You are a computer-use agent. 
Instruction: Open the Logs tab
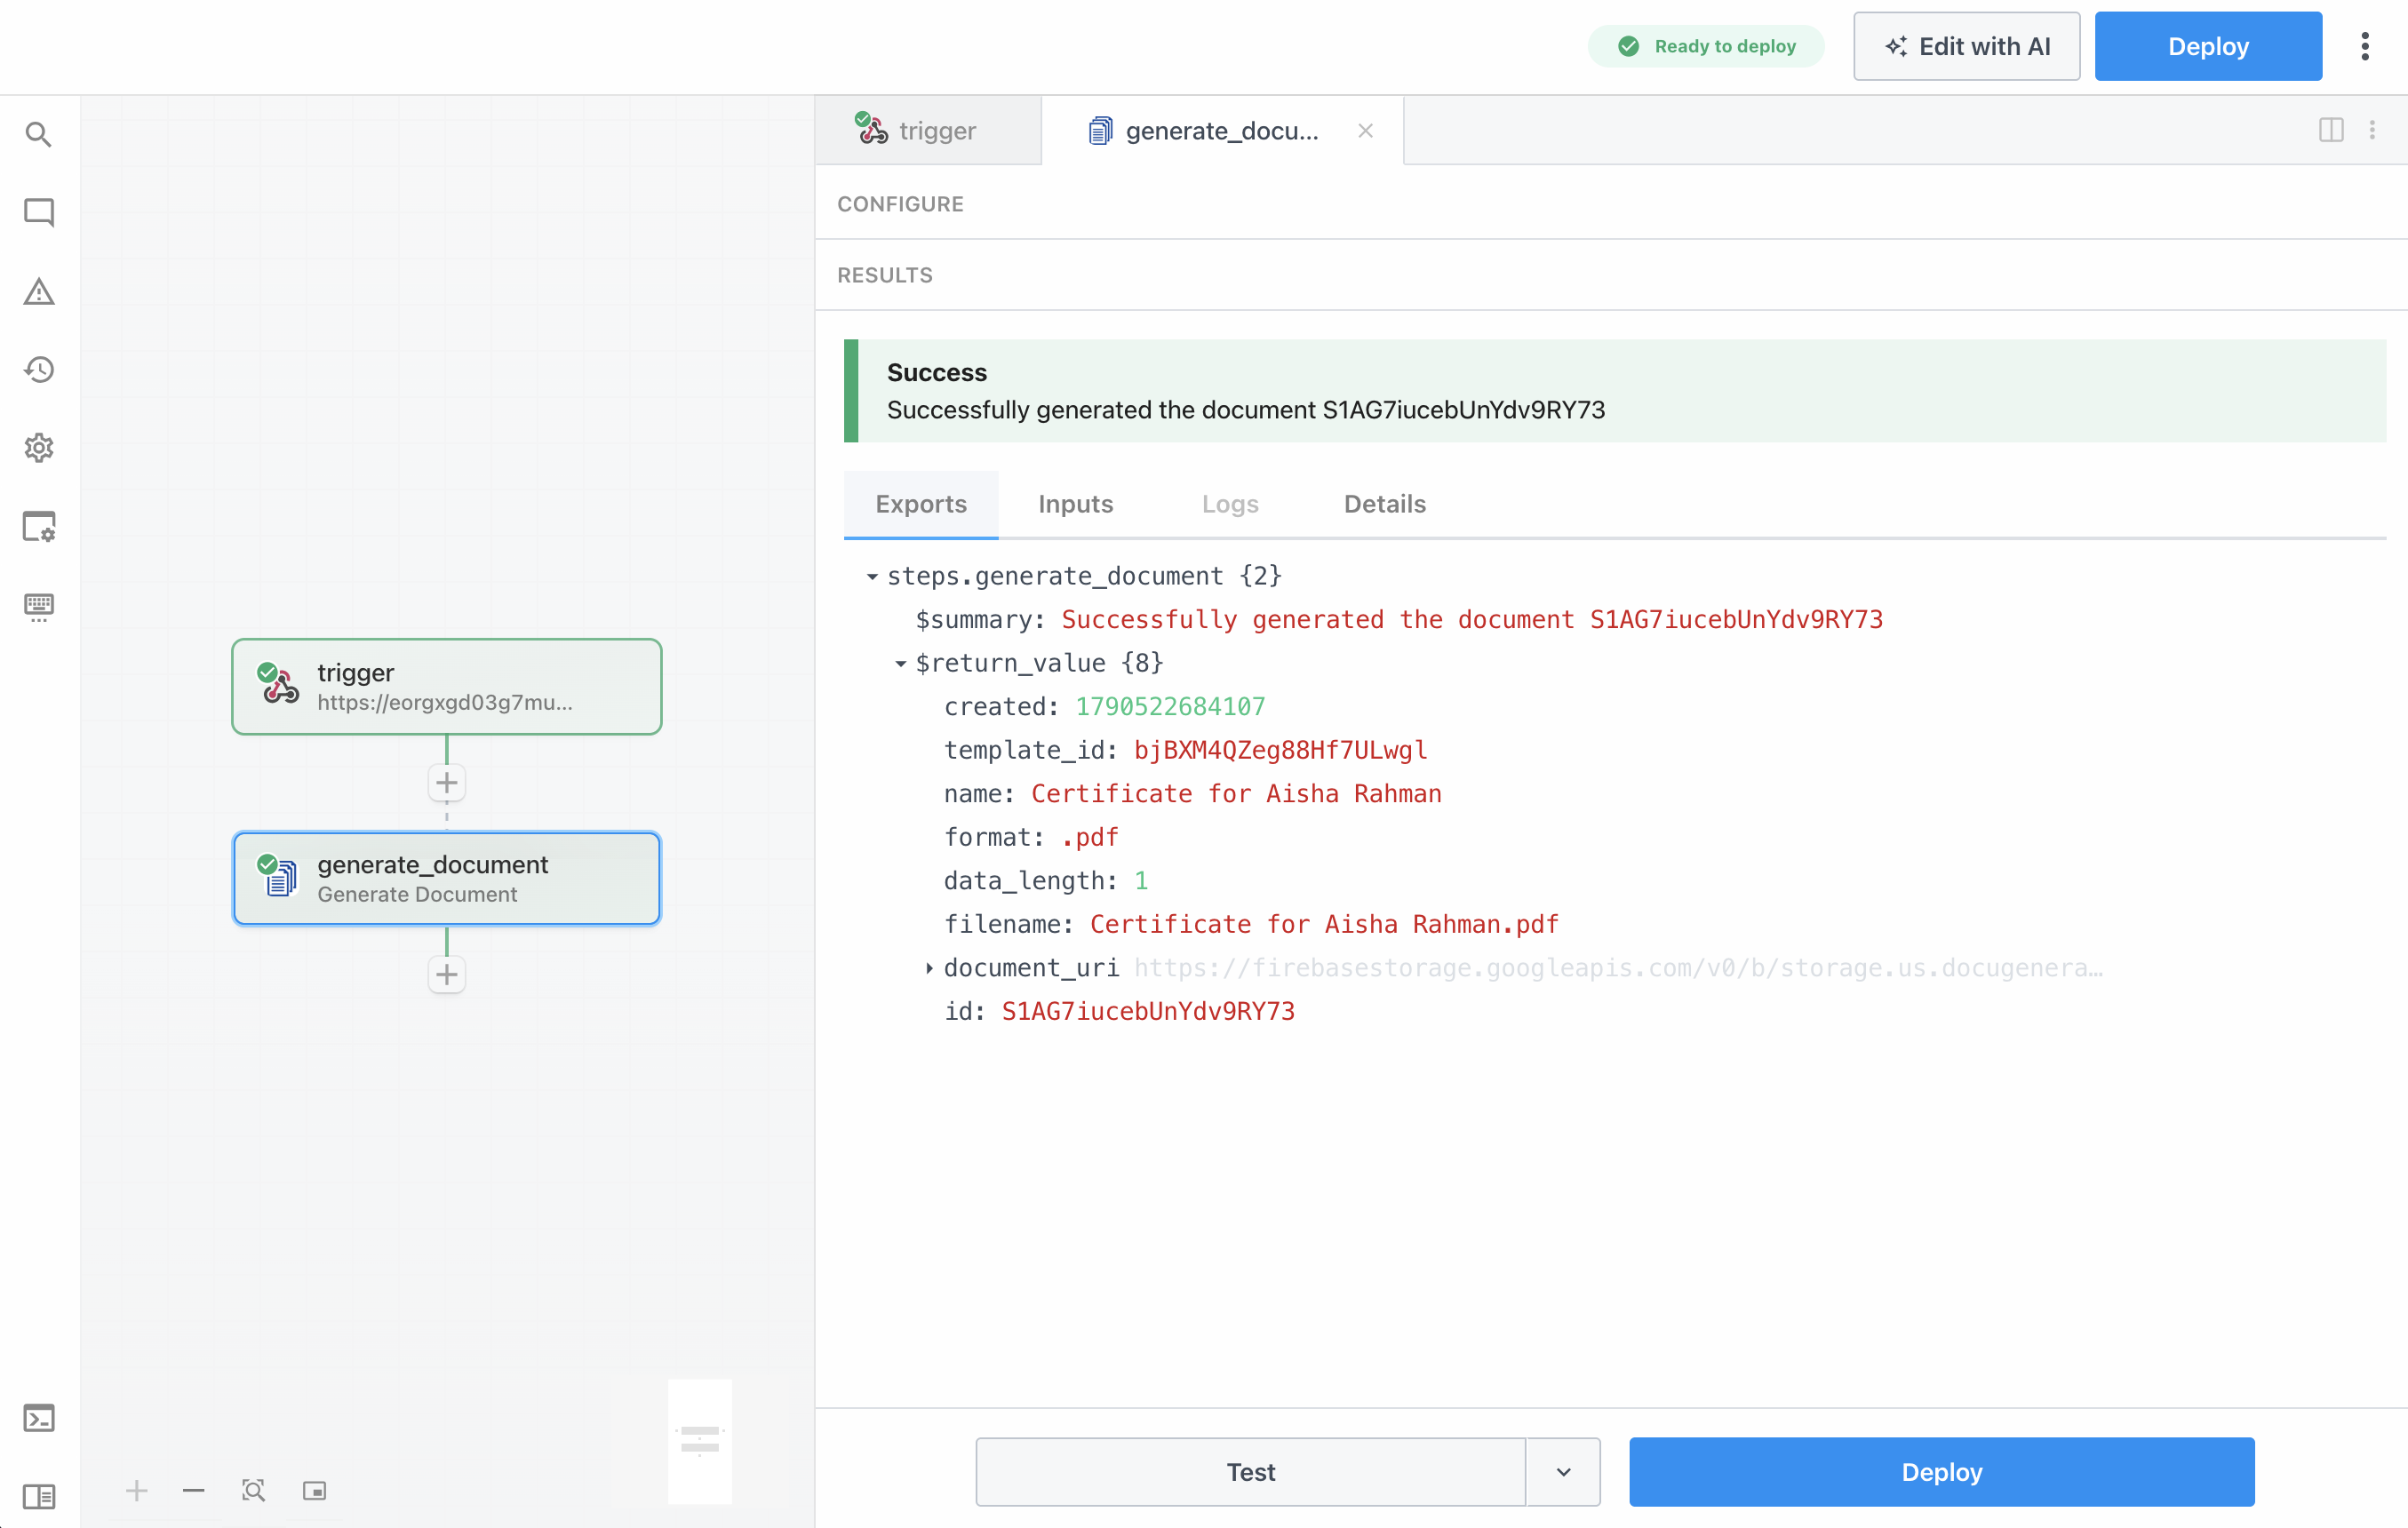coord(1230,504)
